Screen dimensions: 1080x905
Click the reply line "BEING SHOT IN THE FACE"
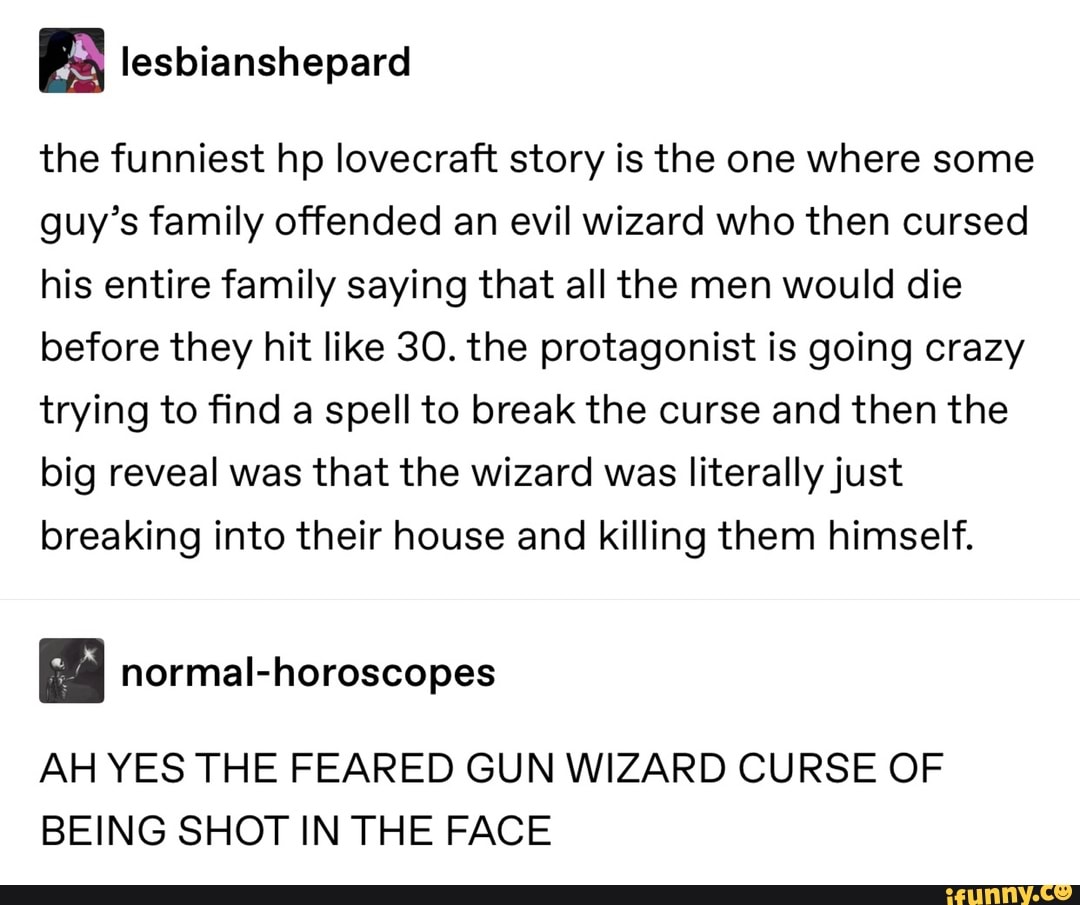(x=296, y=831)
